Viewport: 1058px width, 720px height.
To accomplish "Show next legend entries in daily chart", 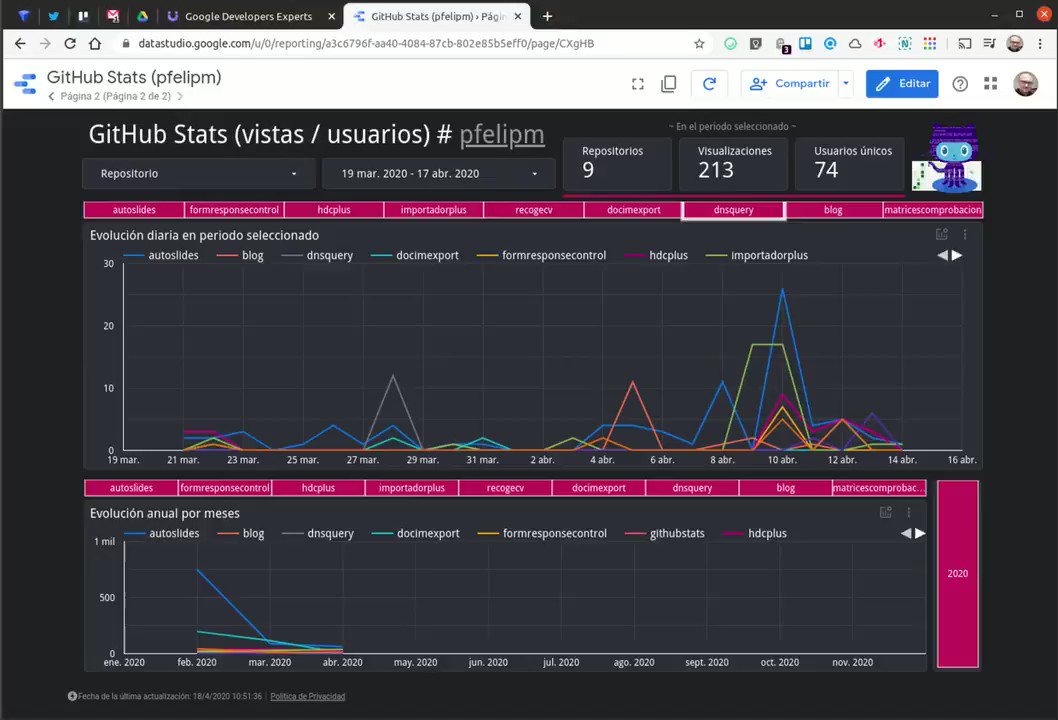I will click(x=957, y=255).
